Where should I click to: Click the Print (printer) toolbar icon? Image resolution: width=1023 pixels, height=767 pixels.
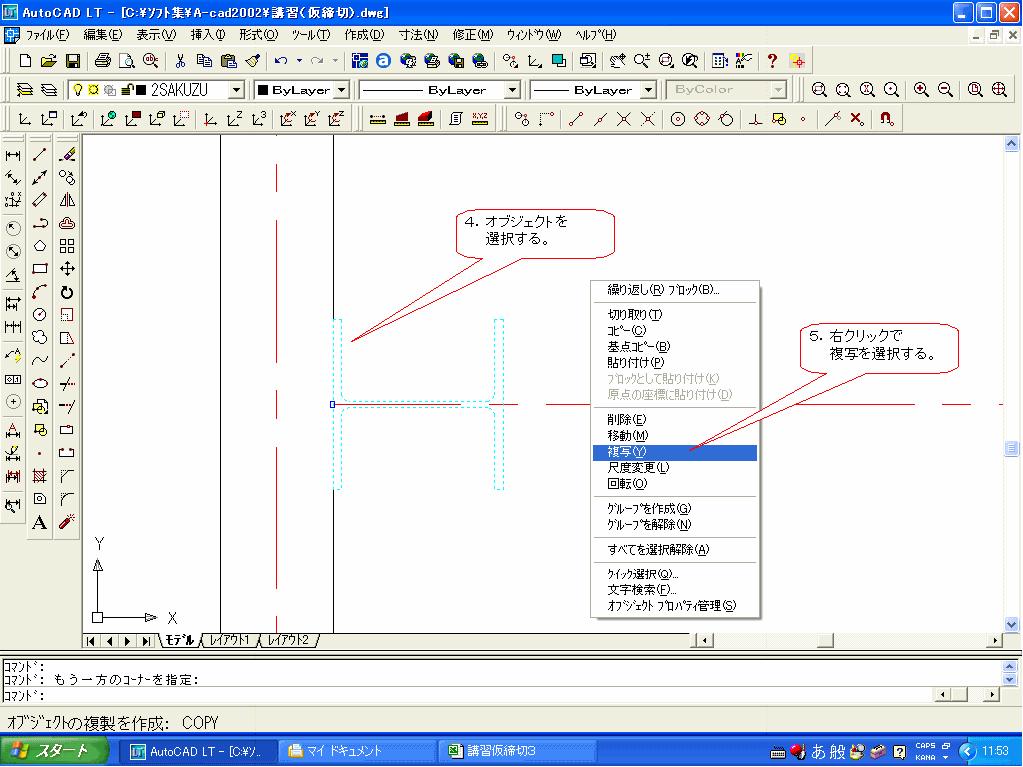pos(102,61)
